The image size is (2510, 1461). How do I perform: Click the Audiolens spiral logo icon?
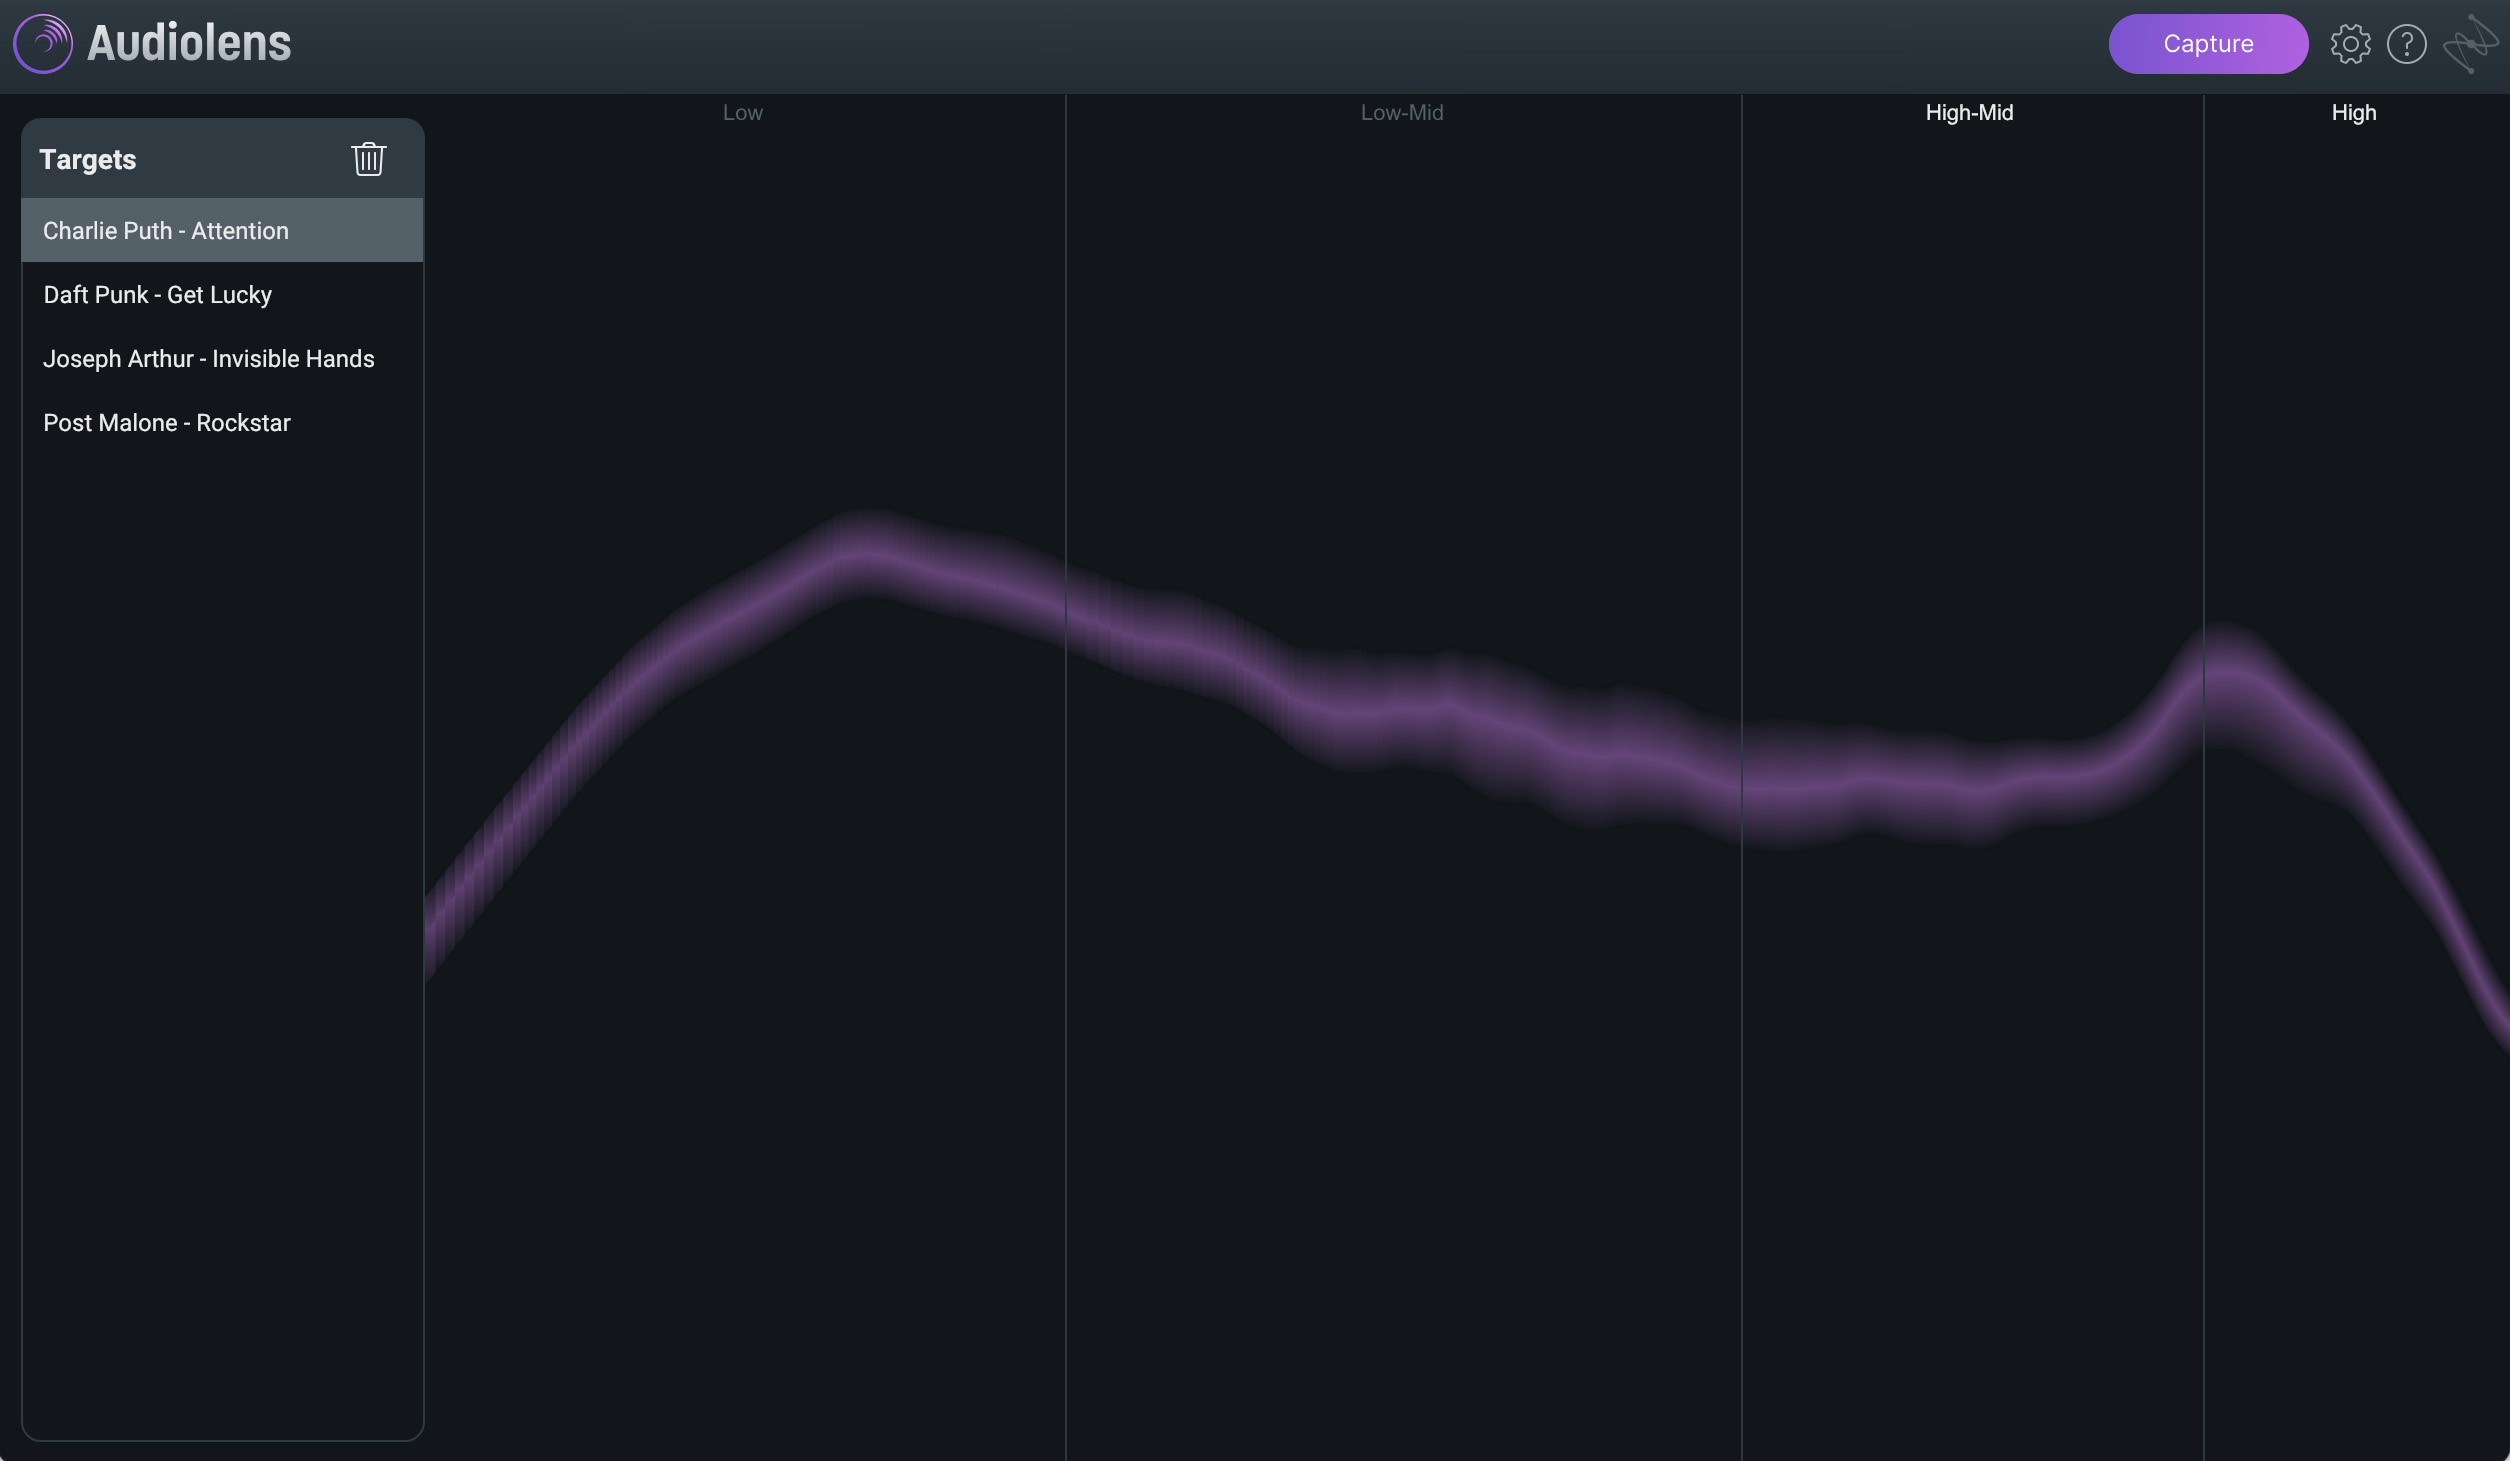coord(43,44)
